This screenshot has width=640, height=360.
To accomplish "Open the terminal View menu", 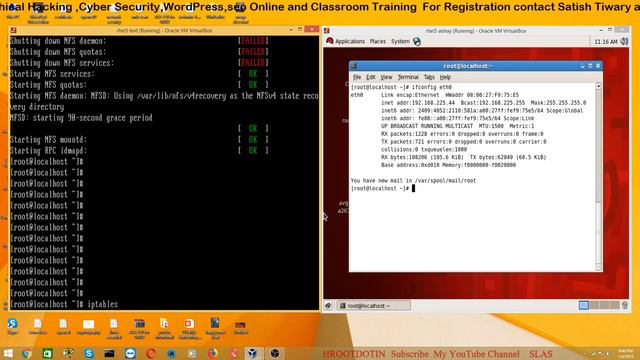I will click(x=386, y=77).
